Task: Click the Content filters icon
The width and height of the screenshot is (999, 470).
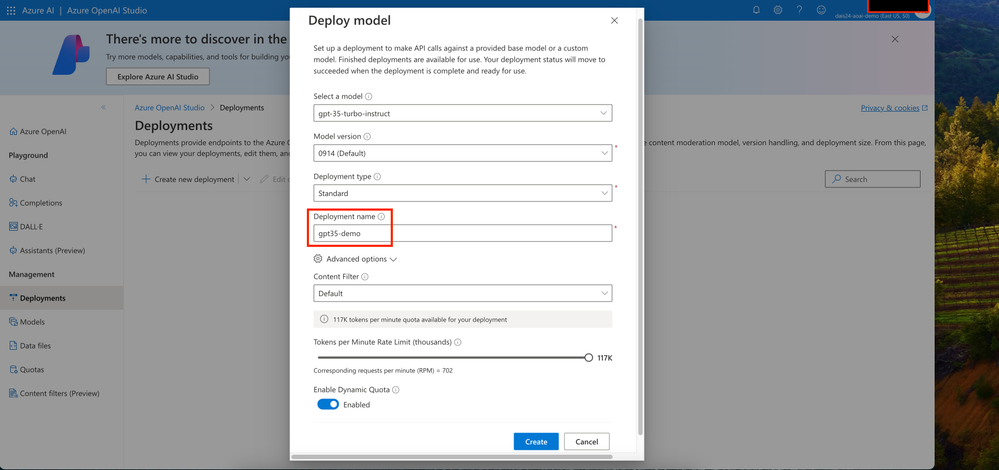Action: (13, 393)
